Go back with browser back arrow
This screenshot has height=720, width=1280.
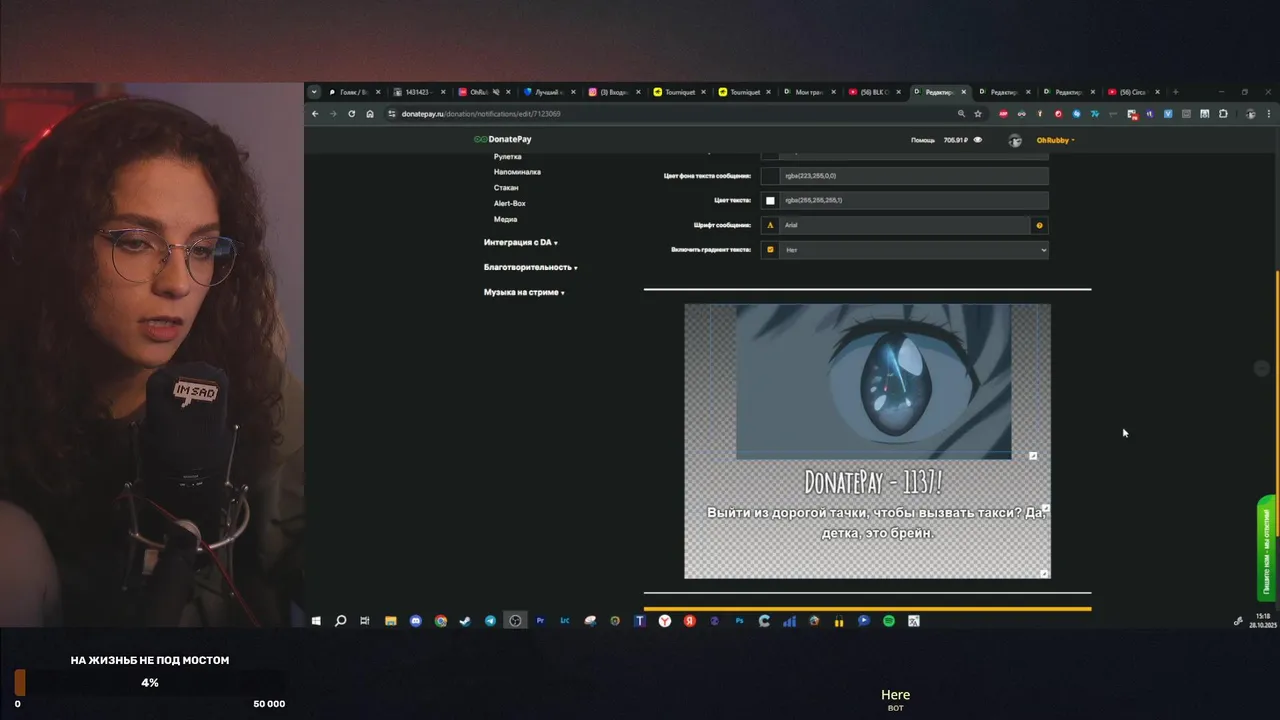315,114
